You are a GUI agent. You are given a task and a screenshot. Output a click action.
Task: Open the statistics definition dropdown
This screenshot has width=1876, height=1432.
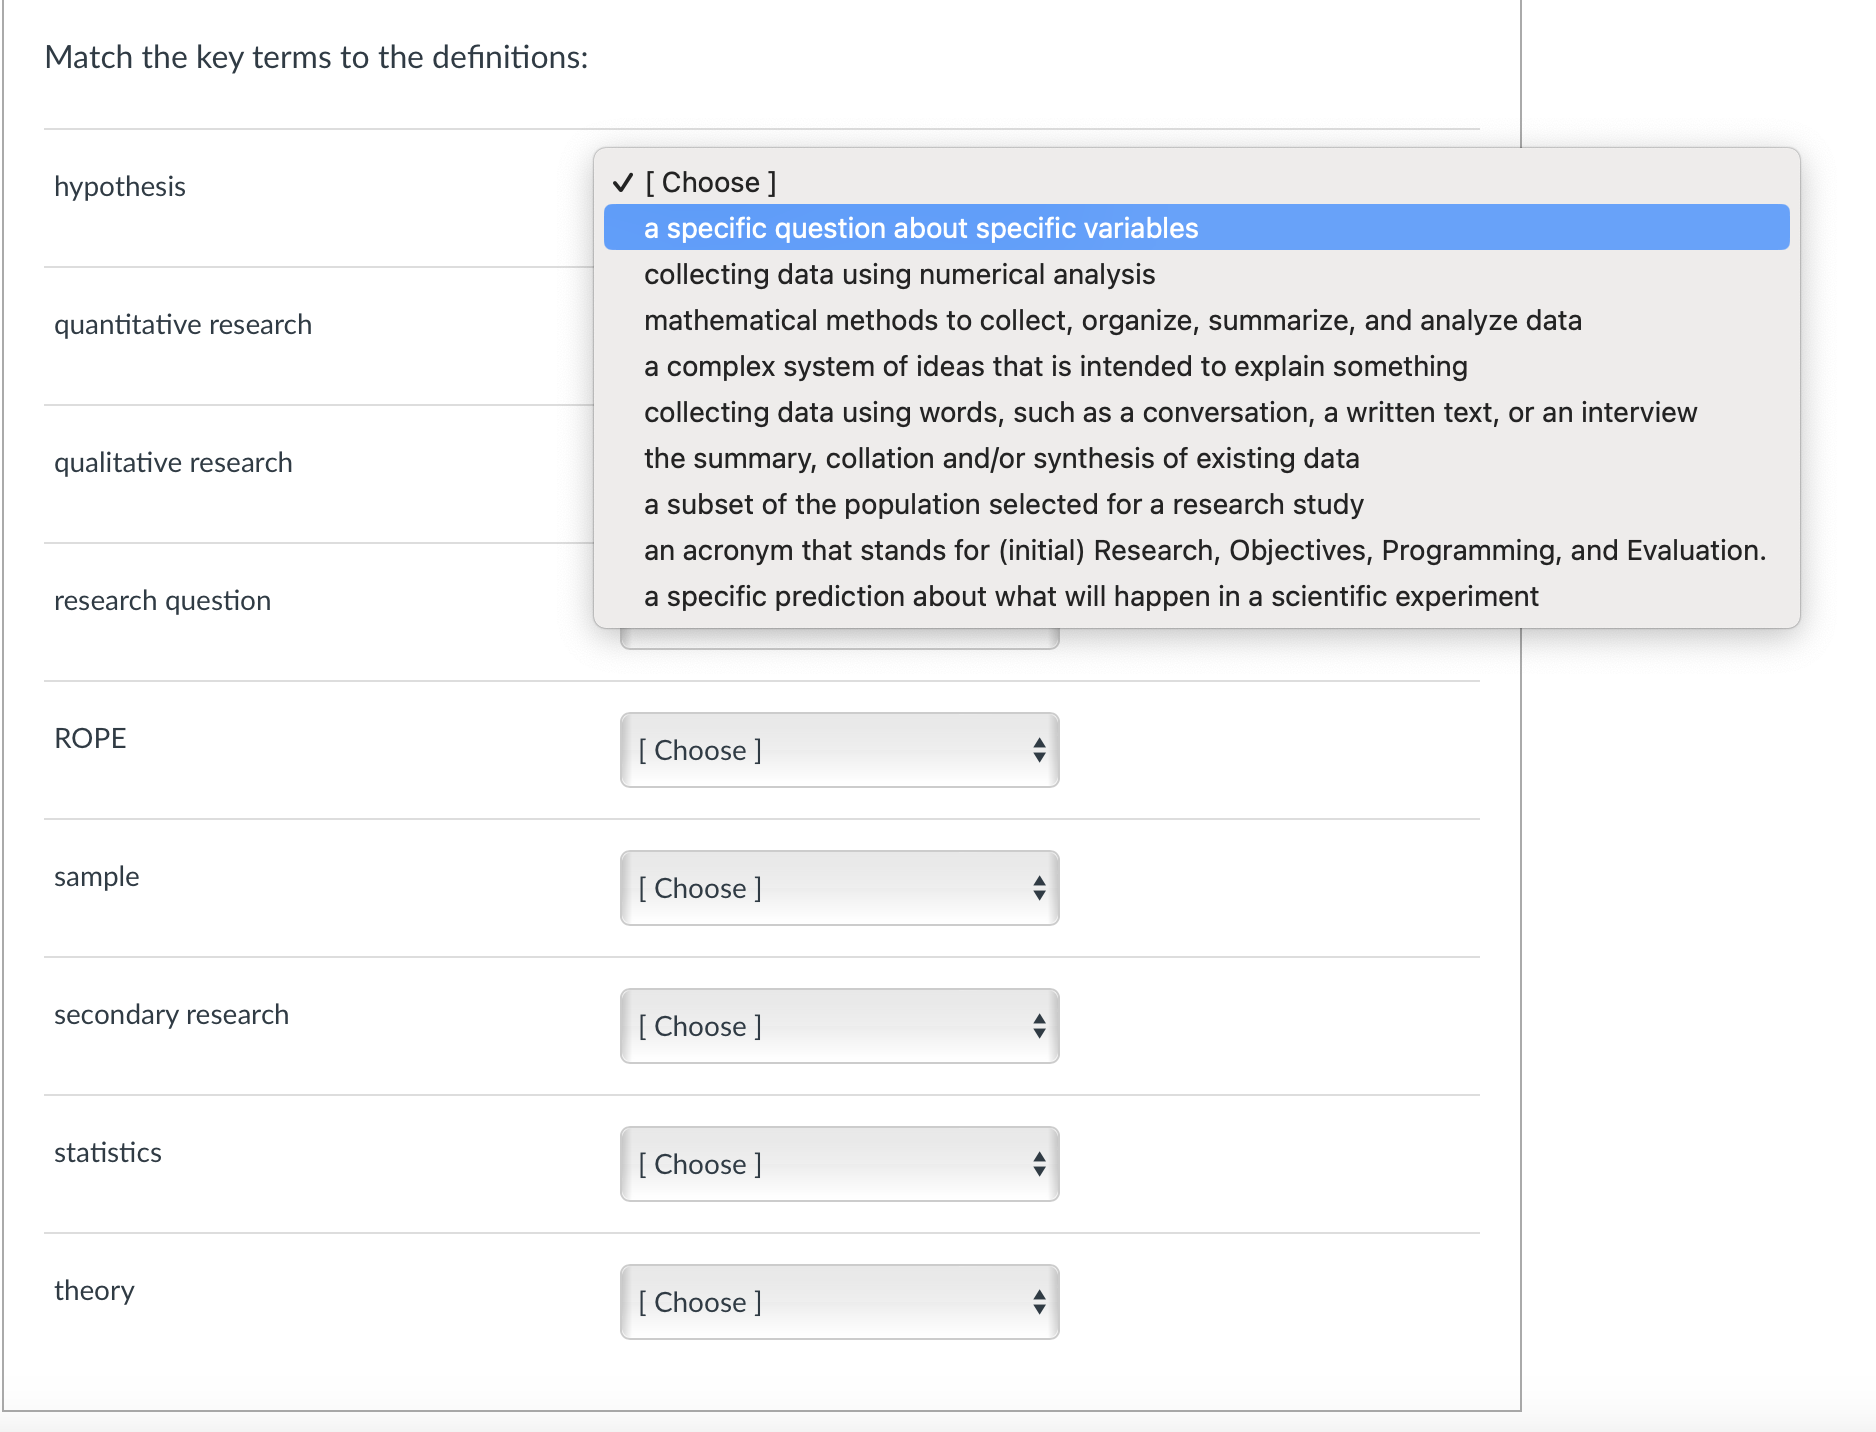[x=838, y=1164]
